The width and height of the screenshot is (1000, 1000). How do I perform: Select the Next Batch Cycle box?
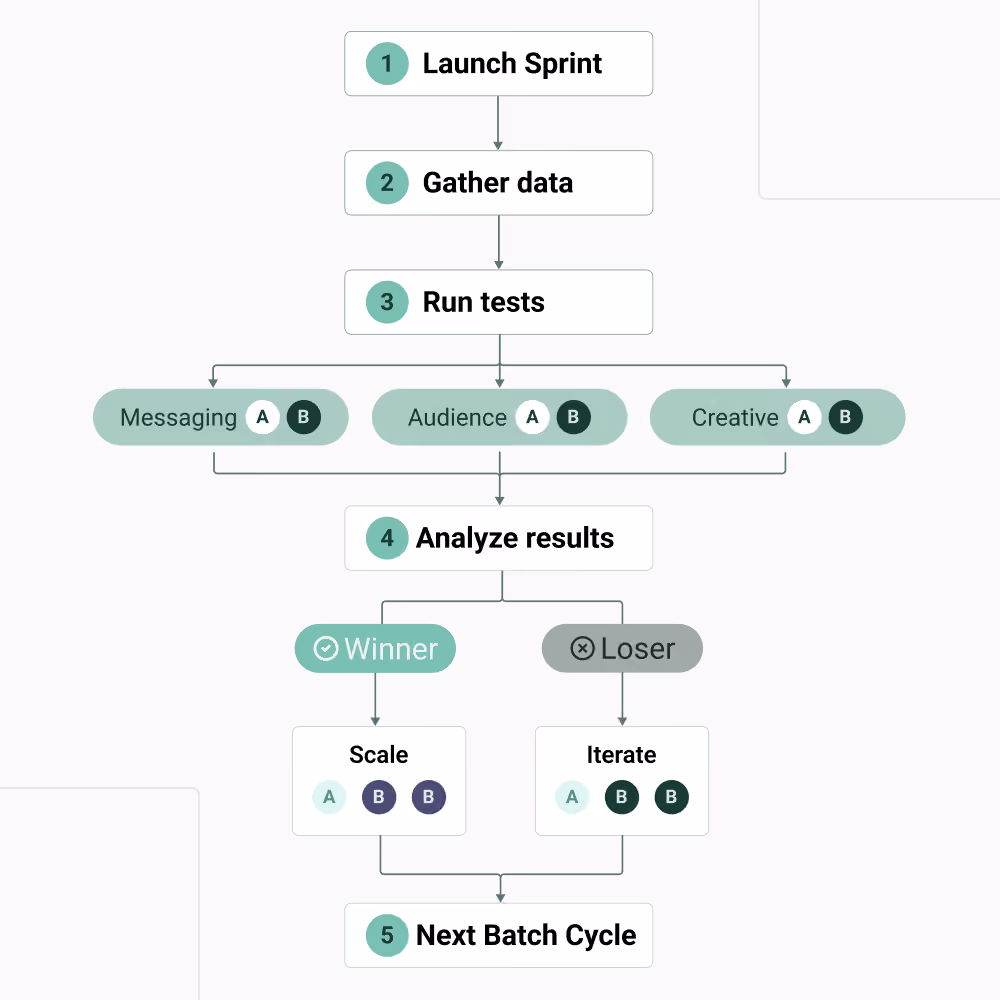point(499,936)
